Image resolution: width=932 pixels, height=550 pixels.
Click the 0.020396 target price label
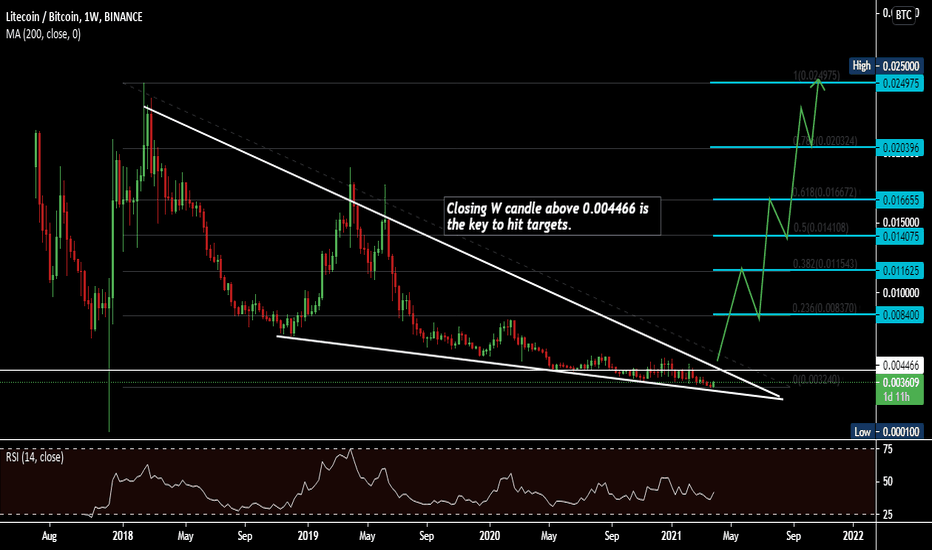point(900,147)
